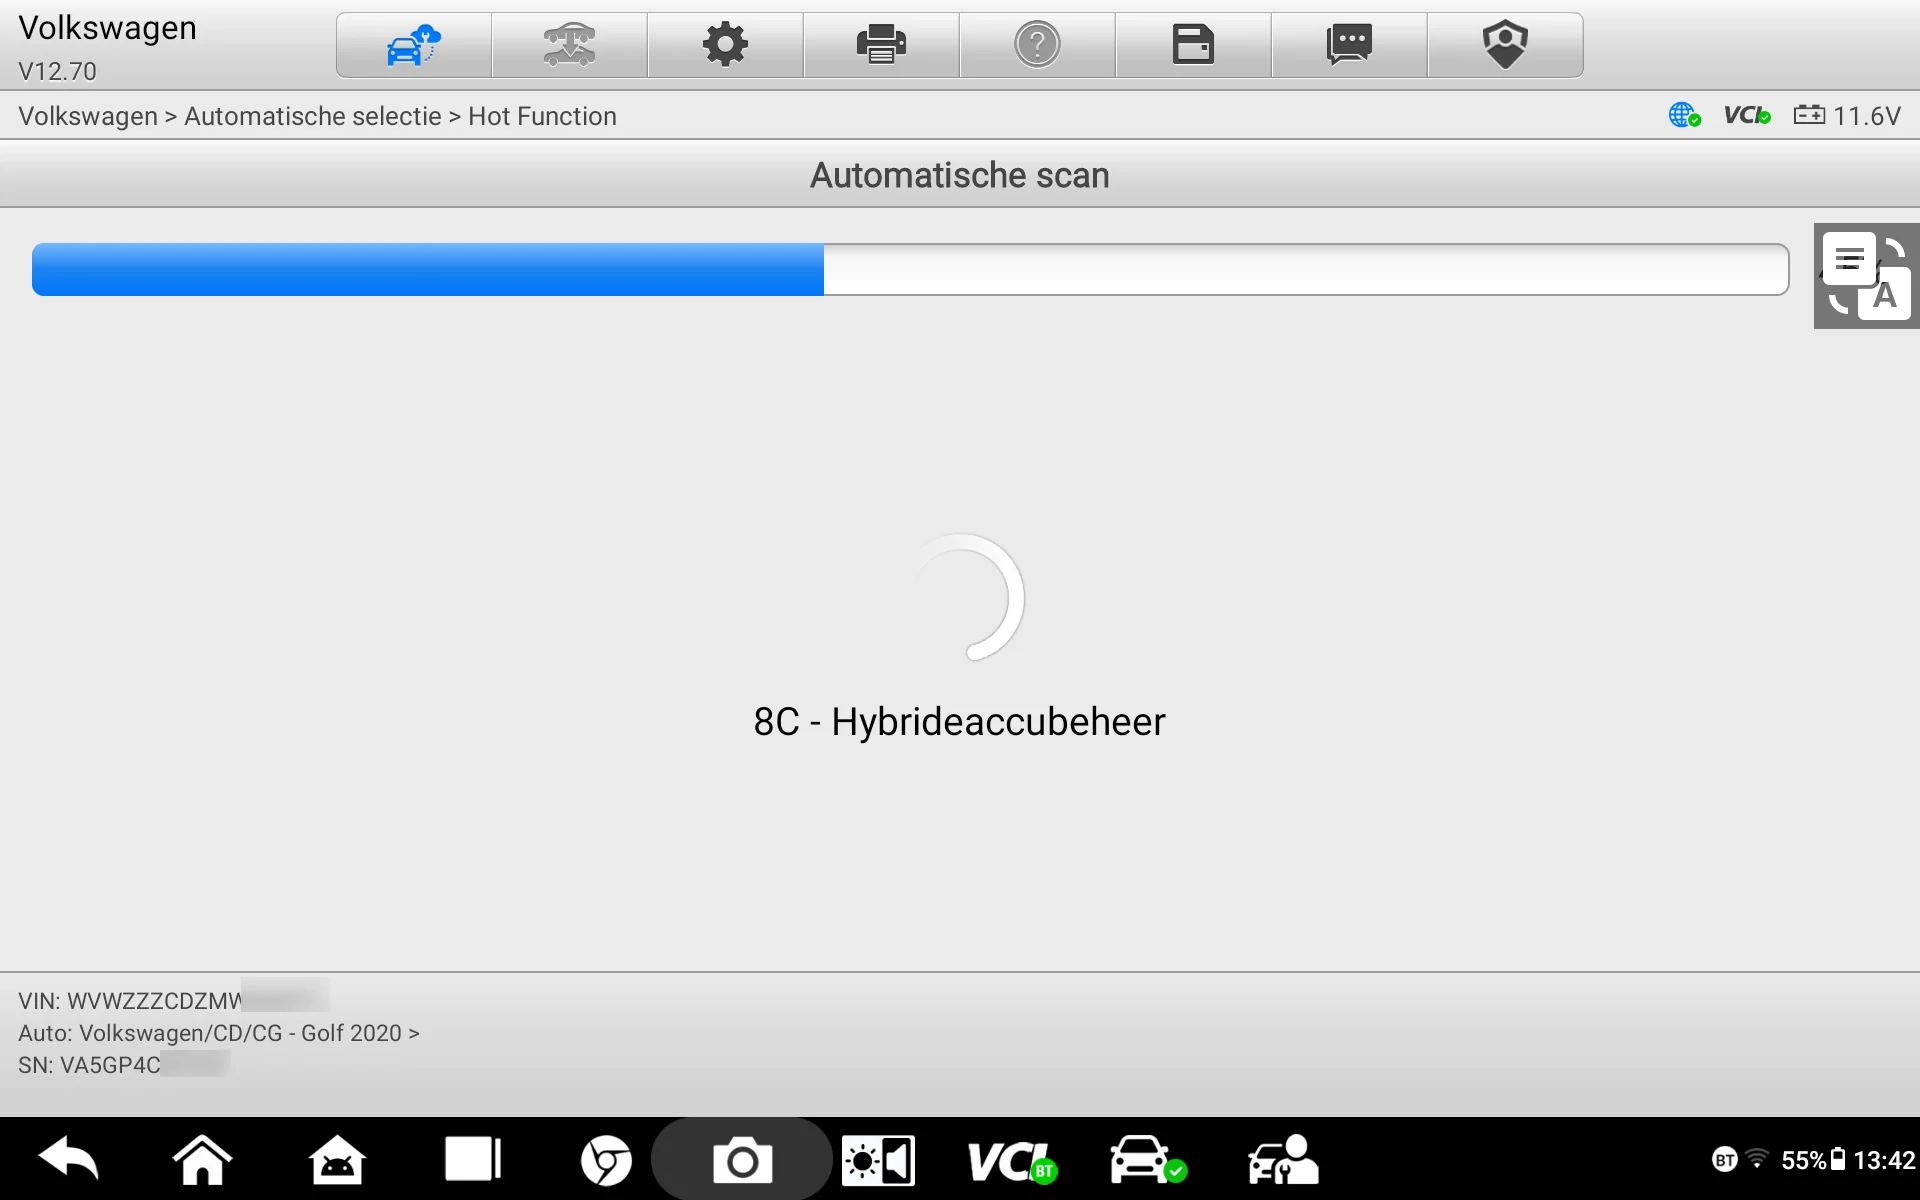Tap the network globe status icon

click(x=1684, y=116)
